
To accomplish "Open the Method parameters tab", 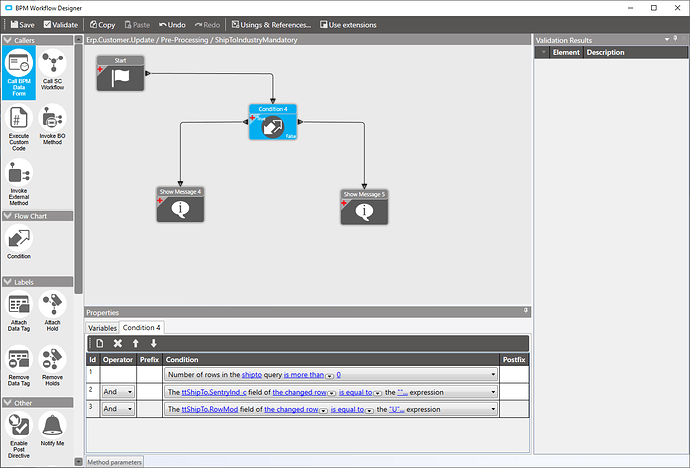I will click(x=114, y=462).
